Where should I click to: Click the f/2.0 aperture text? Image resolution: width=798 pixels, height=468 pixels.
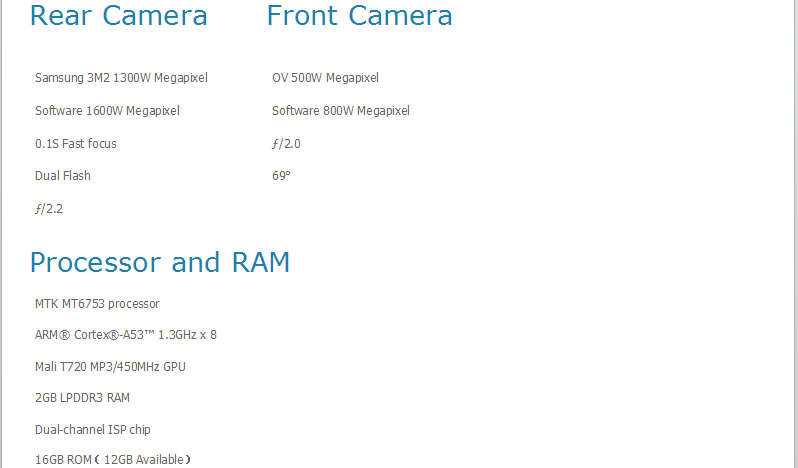pyautogui.click(x=286, y=144)
